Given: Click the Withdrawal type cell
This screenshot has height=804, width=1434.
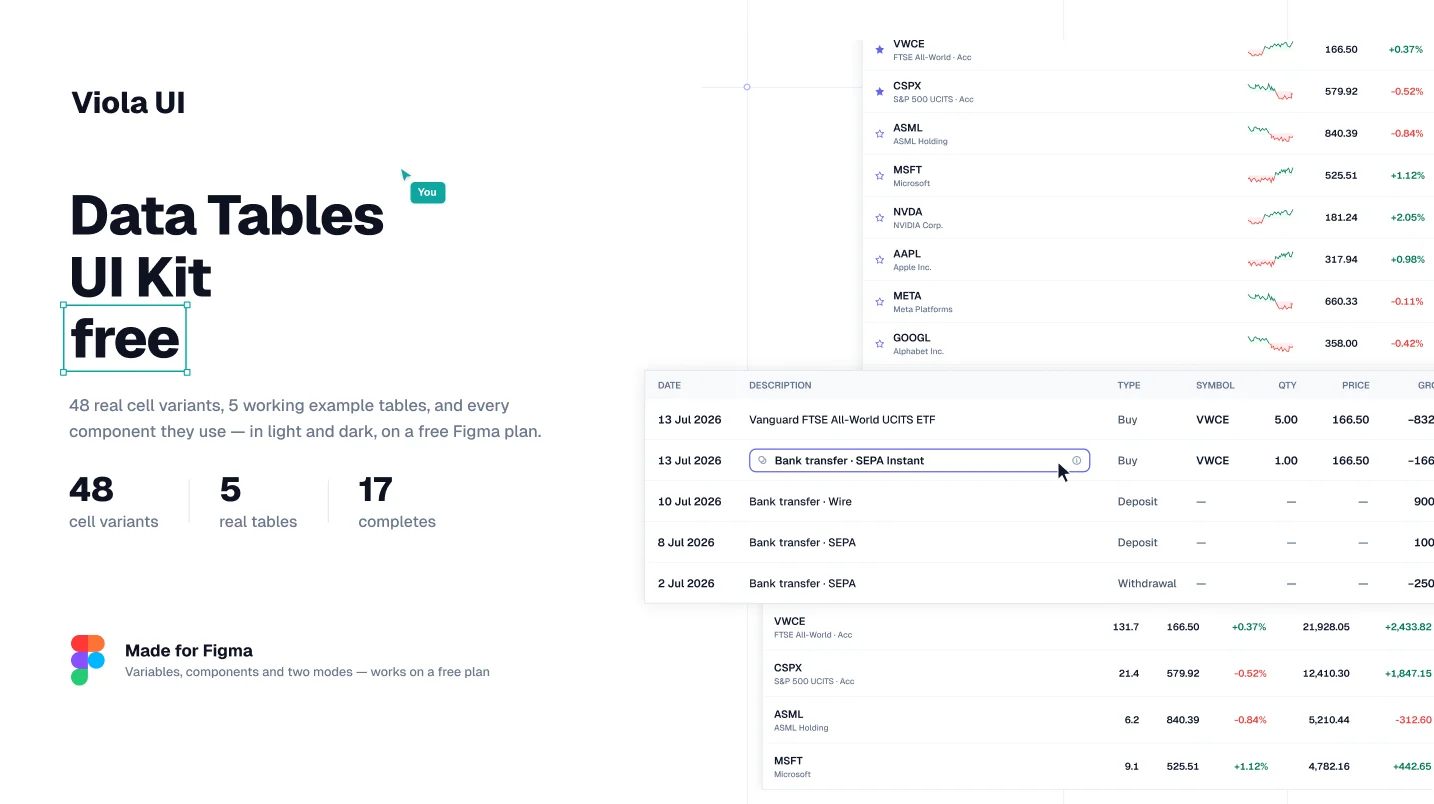Looking at the screenshot, I should pos(1147,583).
